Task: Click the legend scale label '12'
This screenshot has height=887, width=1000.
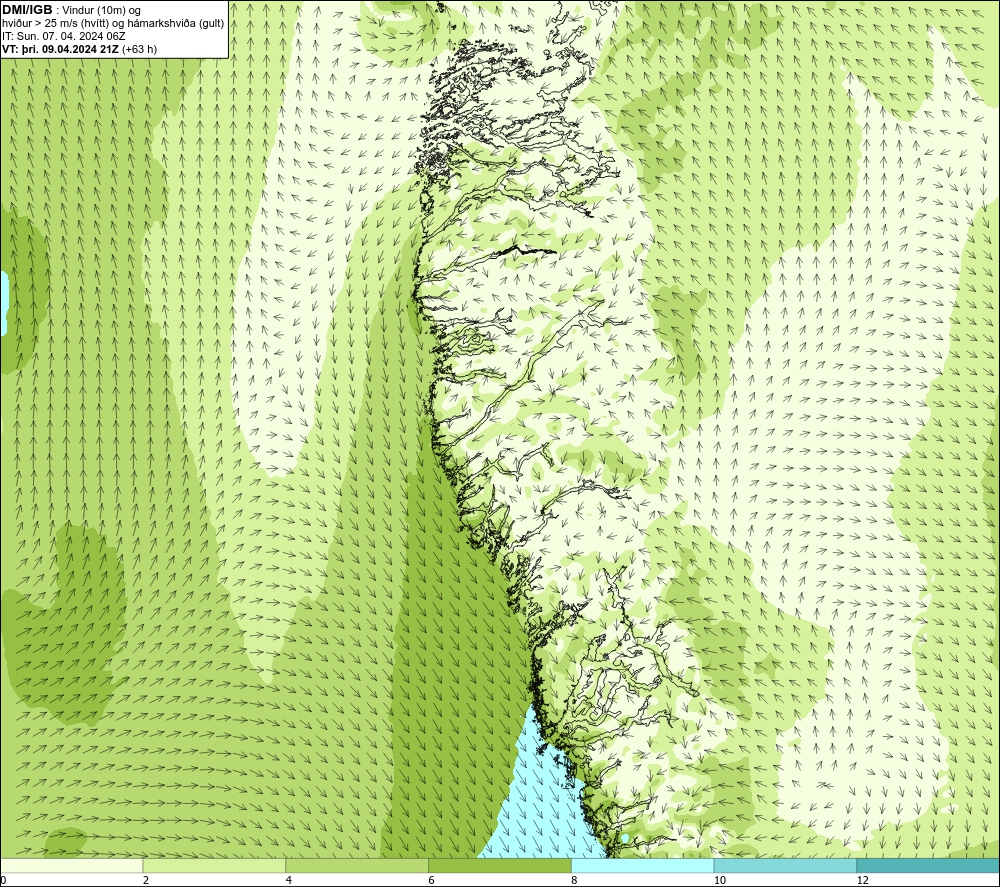Action: click(863, 881)
